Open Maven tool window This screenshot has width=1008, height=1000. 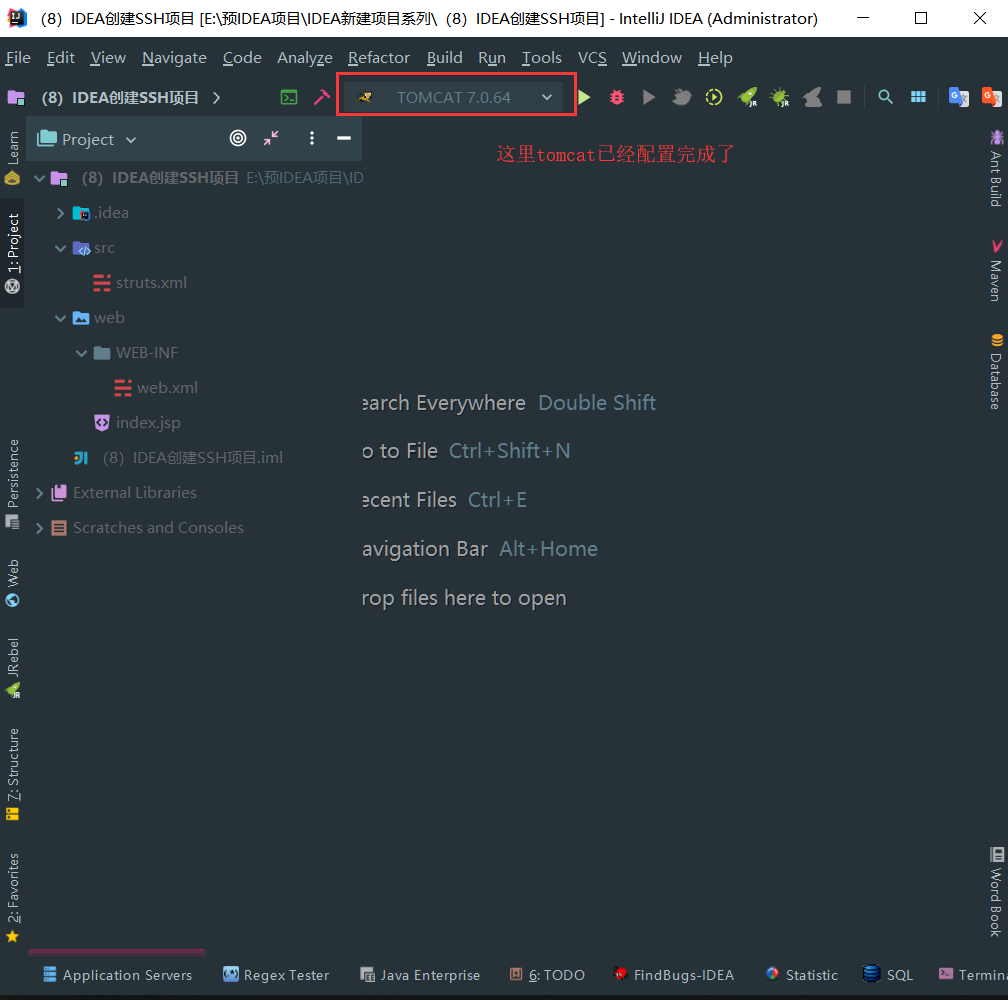[996, 270]
